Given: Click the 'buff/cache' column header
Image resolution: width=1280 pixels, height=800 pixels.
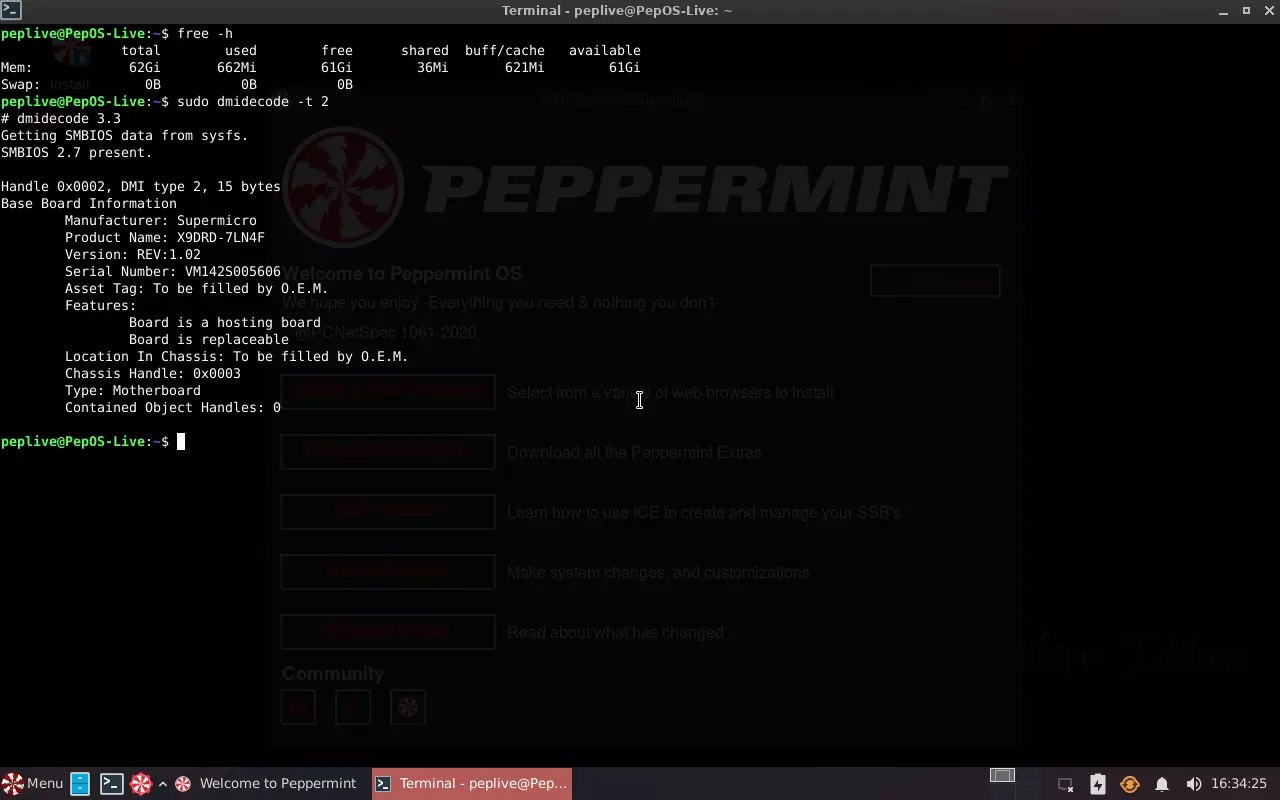Looking at the screenshot, I should (505, 50).
